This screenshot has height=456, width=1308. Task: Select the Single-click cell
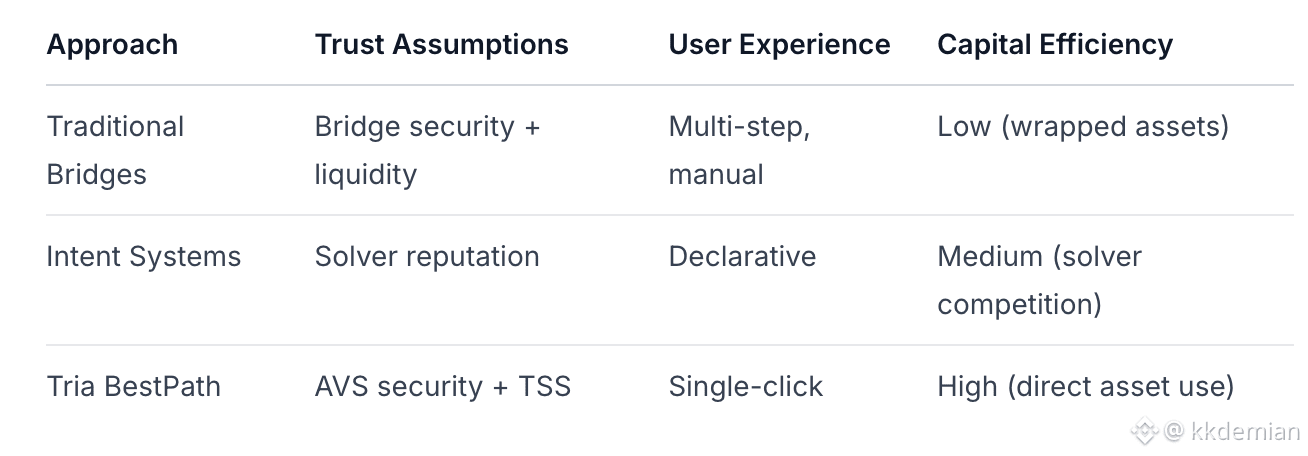[745, 387]
